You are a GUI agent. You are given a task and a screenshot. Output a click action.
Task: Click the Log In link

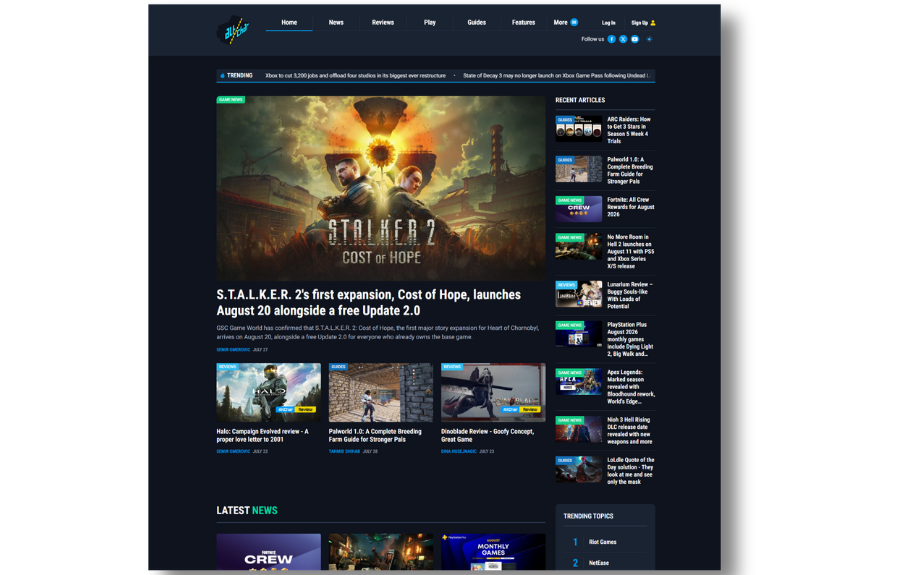coord(608,23)
